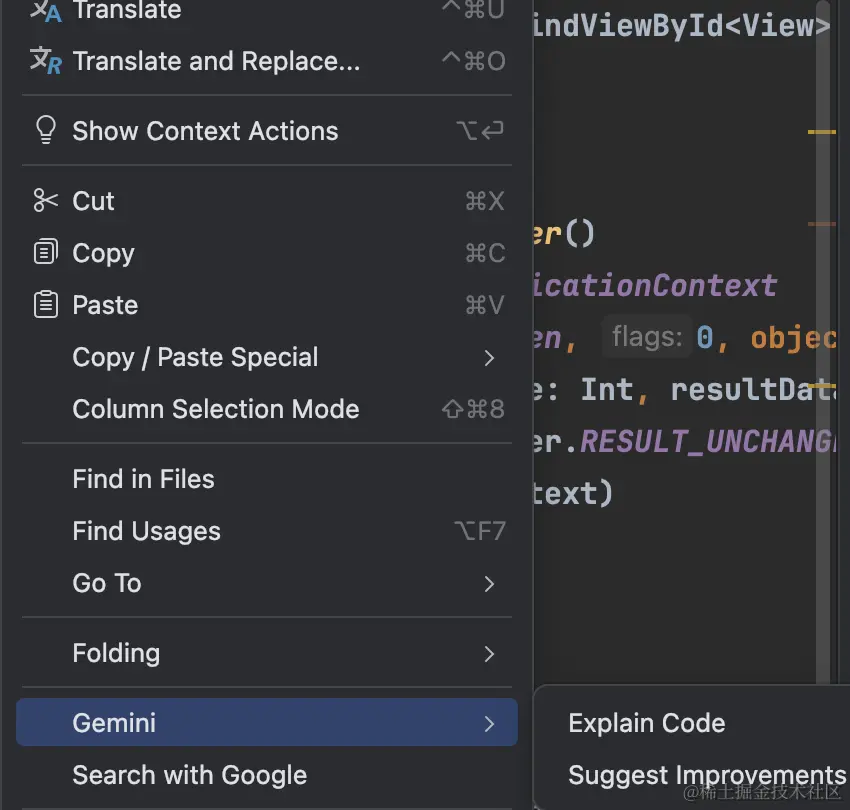Expand the Copy / Paste Special submenu
850x810 pixels.
[488, 357]
